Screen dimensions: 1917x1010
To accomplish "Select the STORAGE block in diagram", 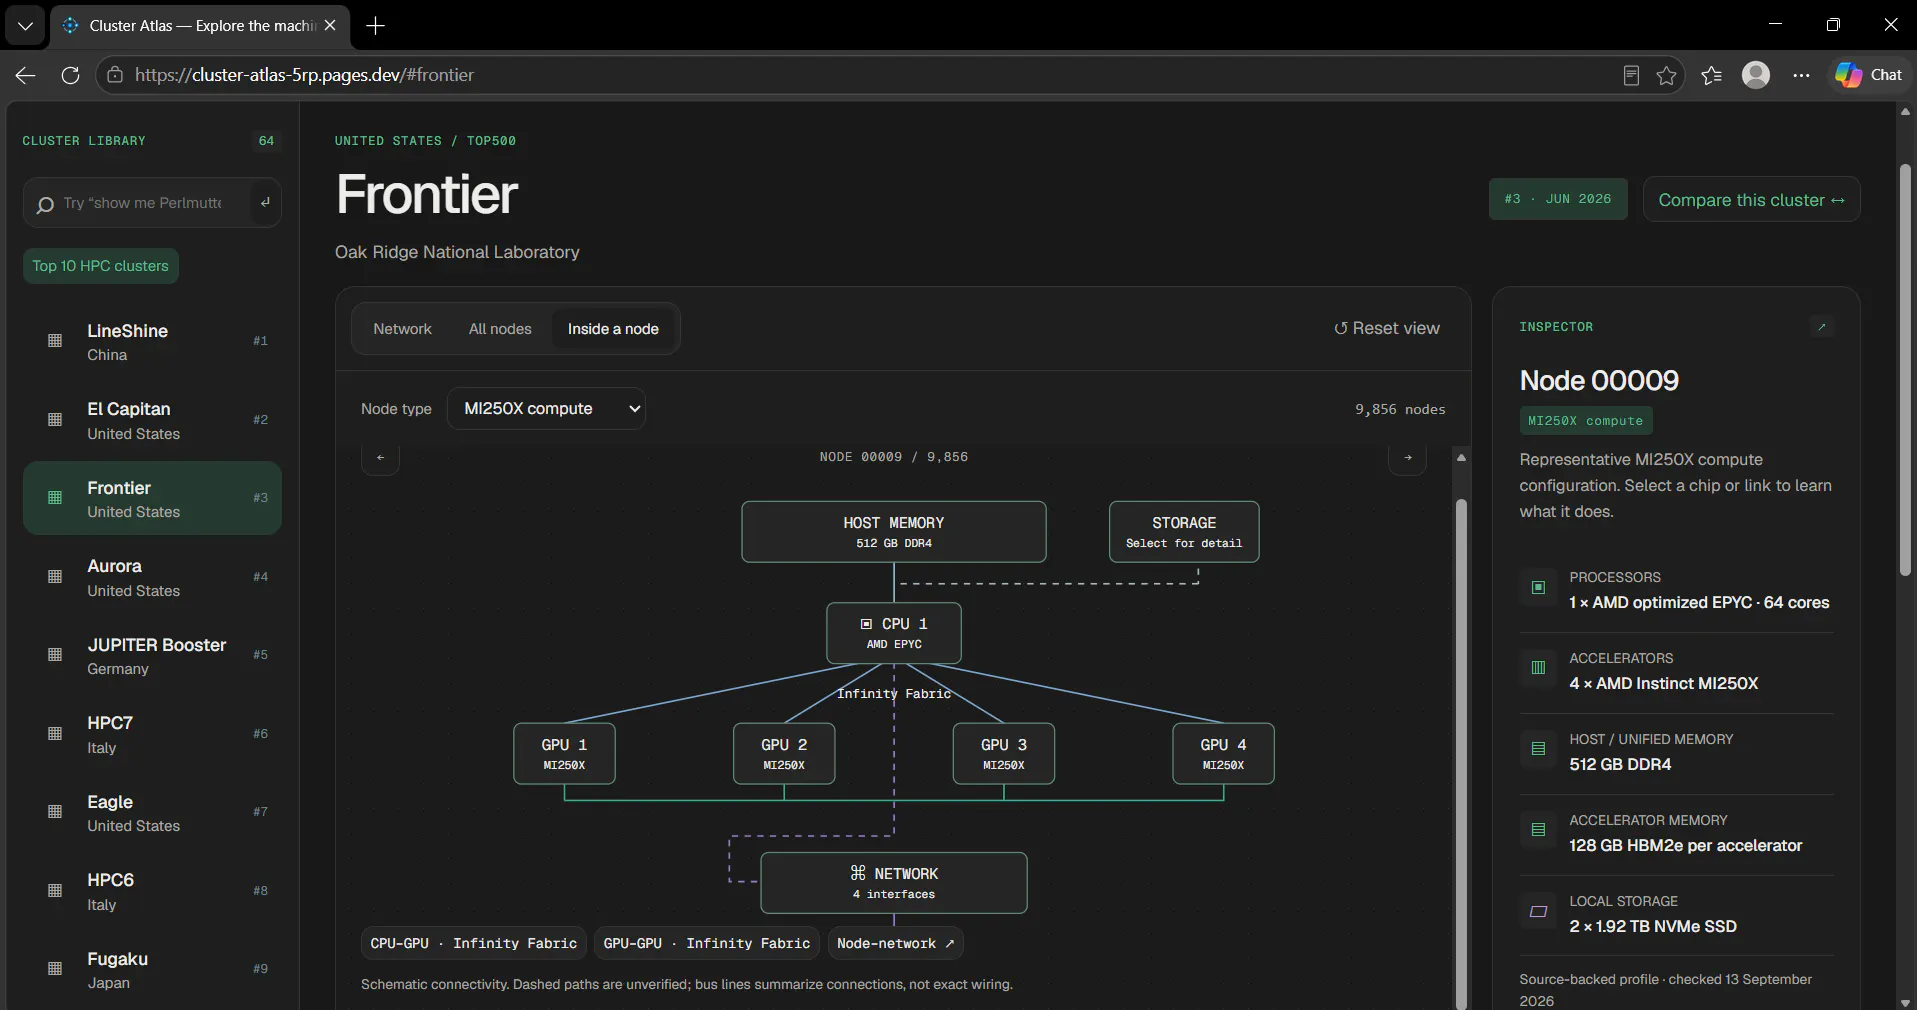I will (x=1184, y=532).
